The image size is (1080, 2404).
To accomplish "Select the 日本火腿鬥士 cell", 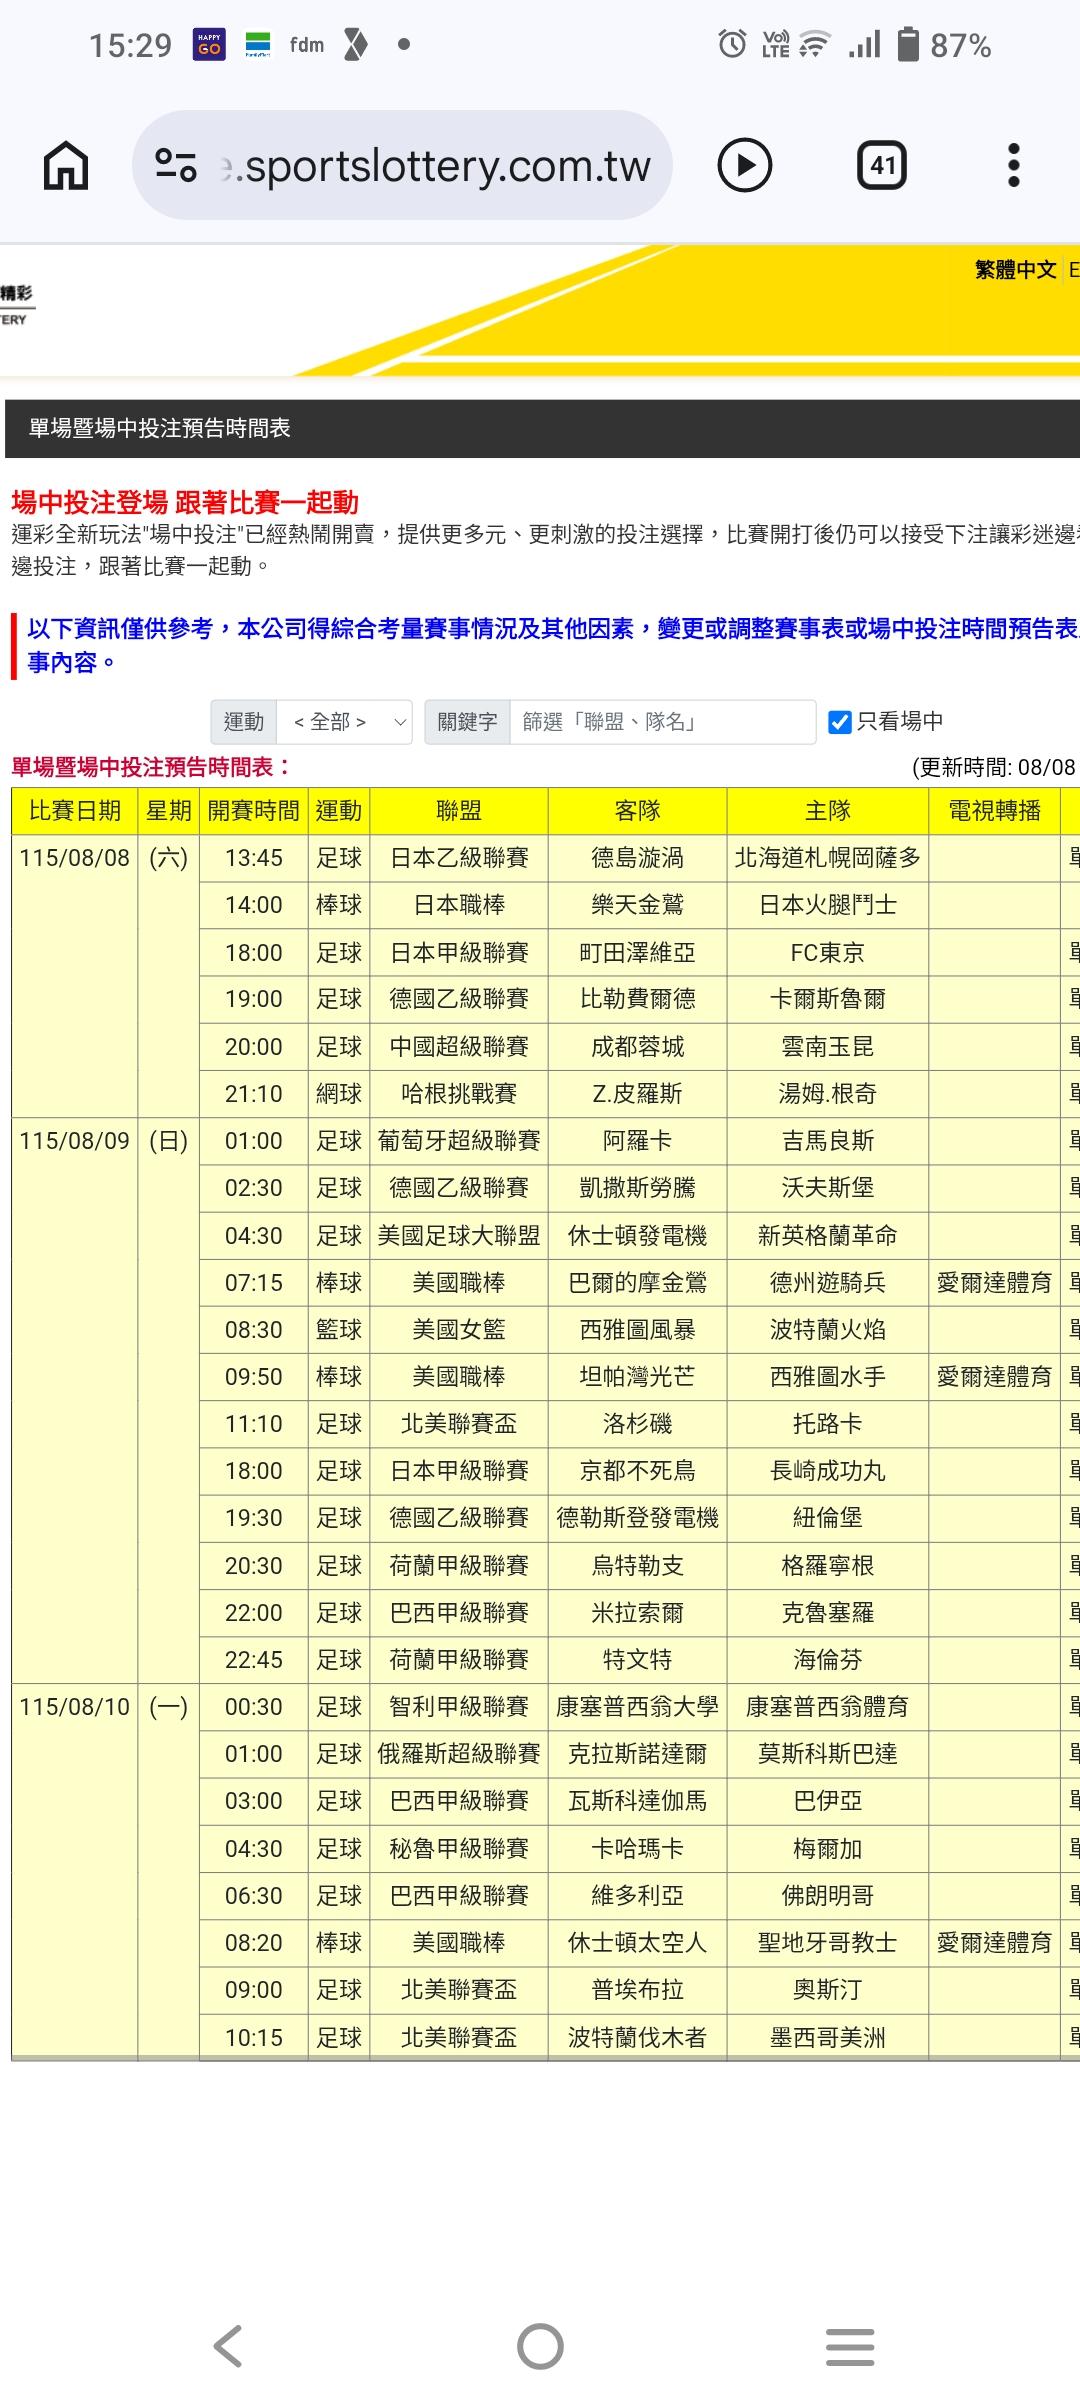I will [x=828, y=905].
